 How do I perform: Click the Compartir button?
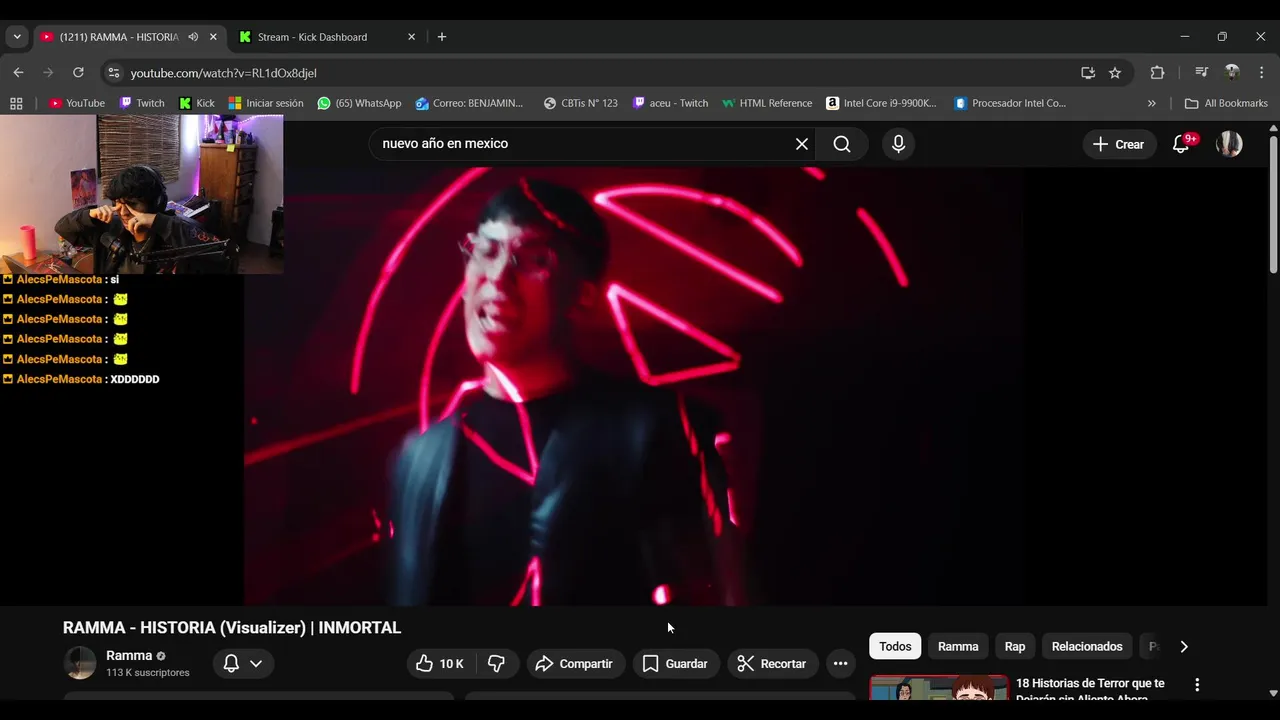574,664
